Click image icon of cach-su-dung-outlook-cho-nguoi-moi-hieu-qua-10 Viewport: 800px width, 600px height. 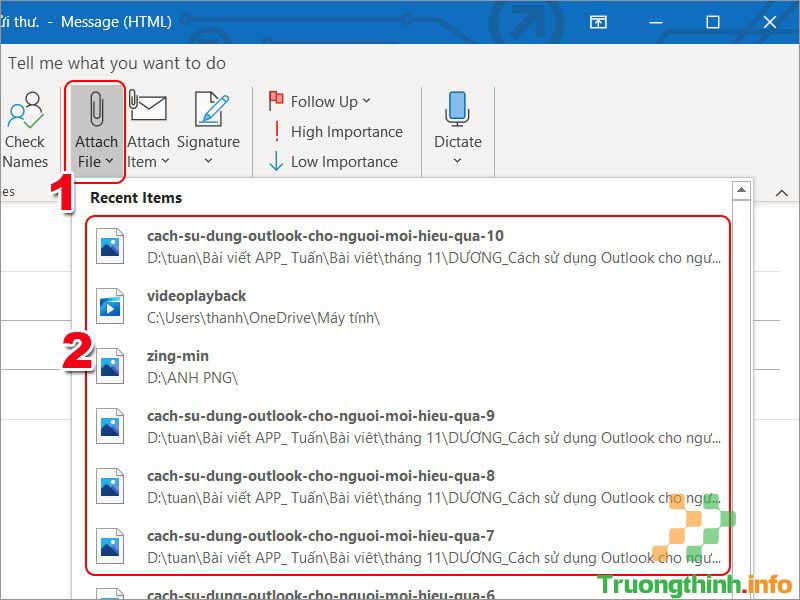(110, 246)
